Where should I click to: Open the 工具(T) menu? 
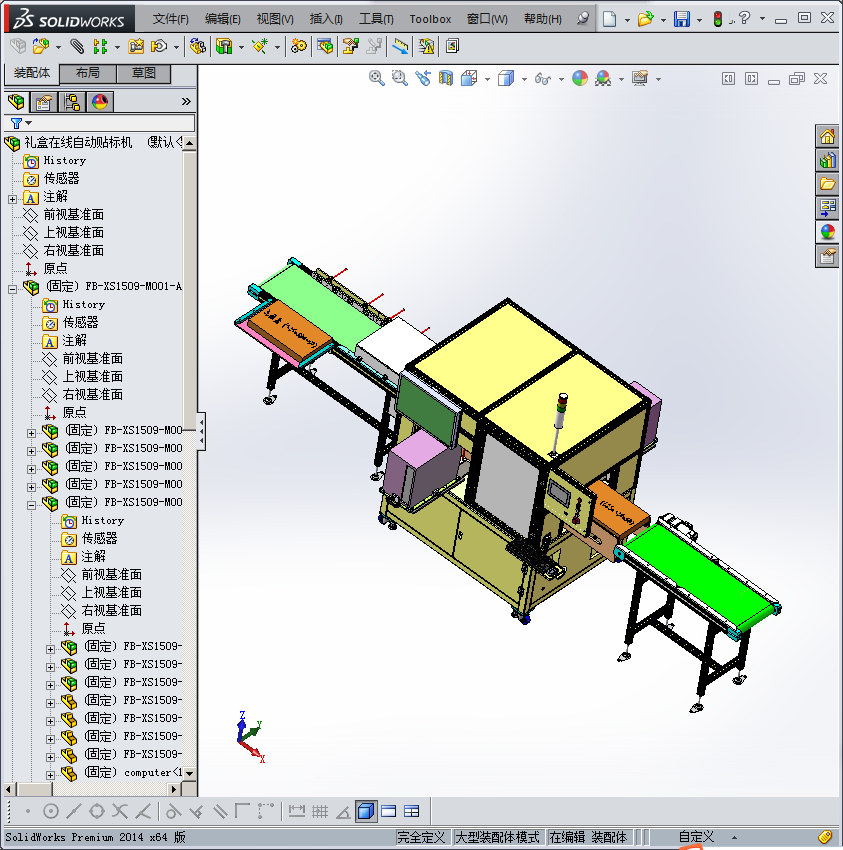point(376,19)
